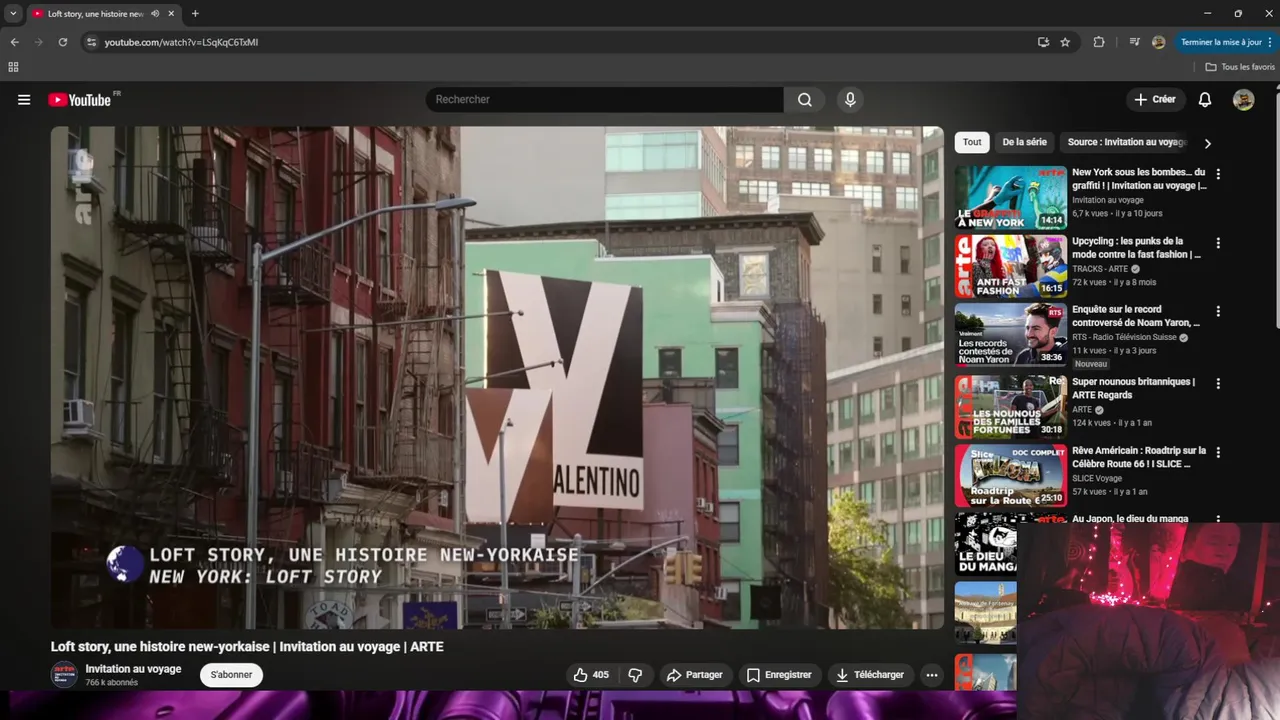This screenshot has height=720, width=1280.
Task: Go forward in the browser
Action: pos(38,42)
